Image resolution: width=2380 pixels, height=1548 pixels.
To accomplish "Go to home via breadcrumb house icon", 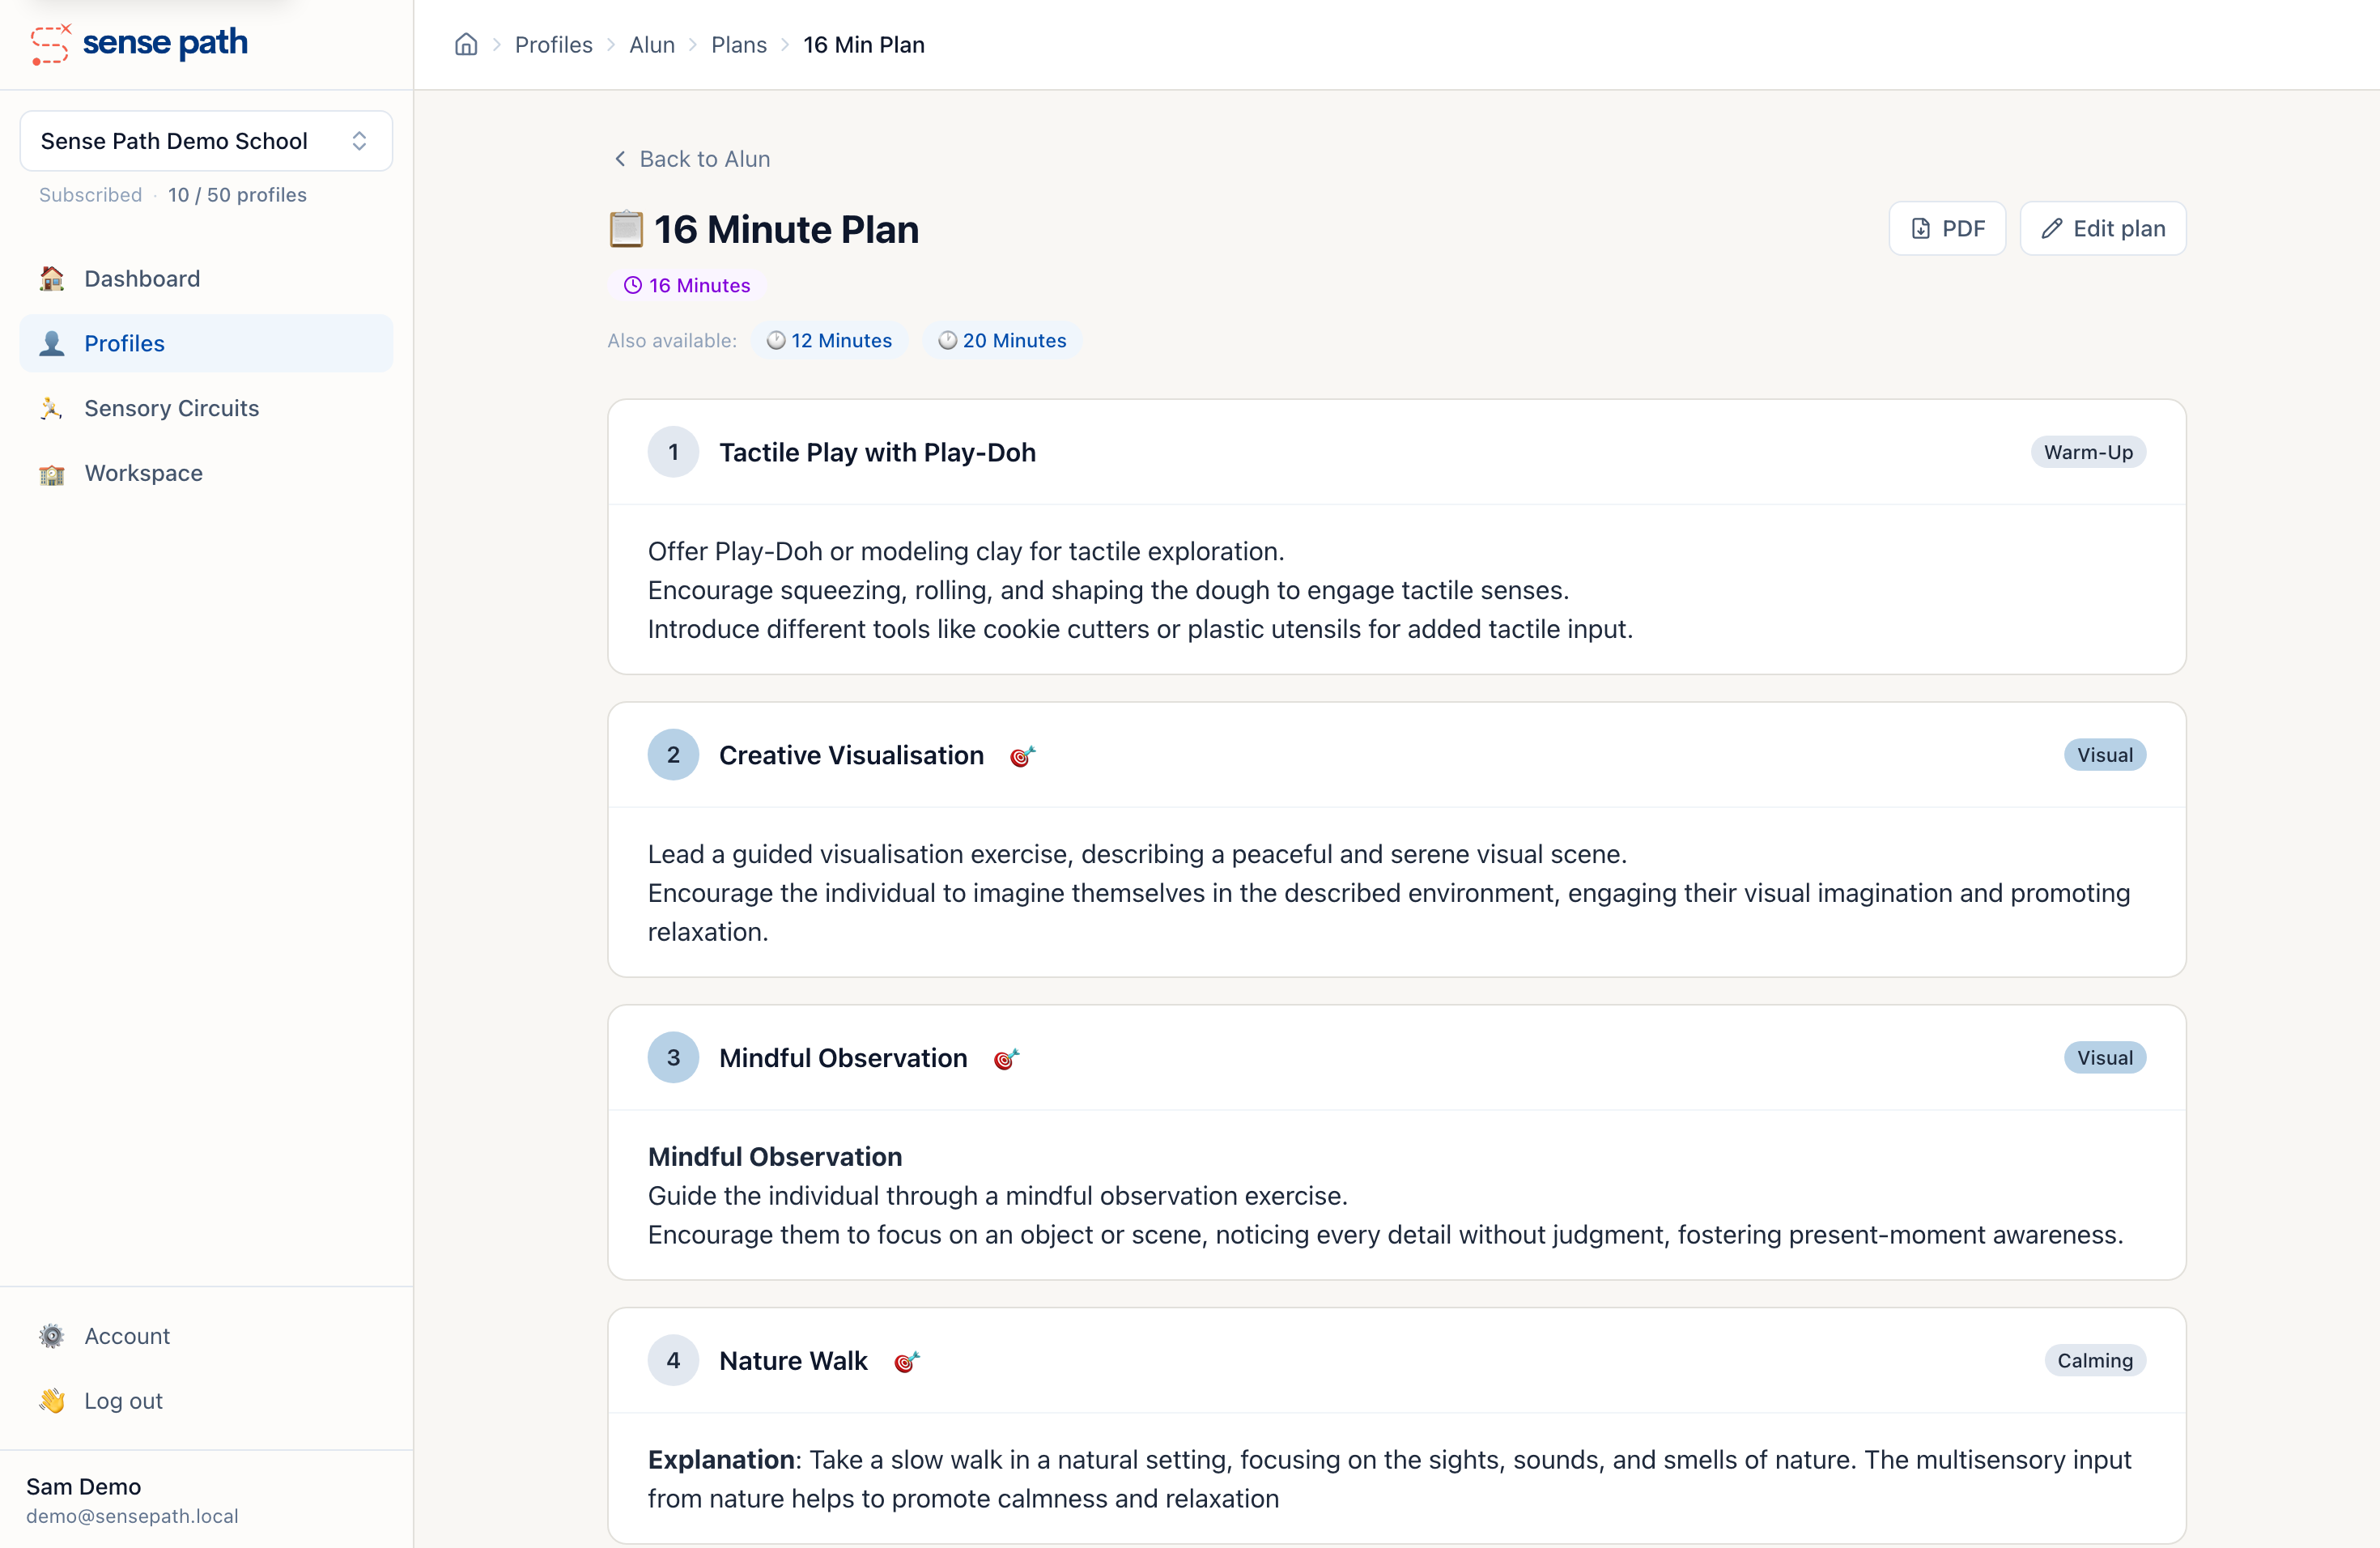I will 466,45.
